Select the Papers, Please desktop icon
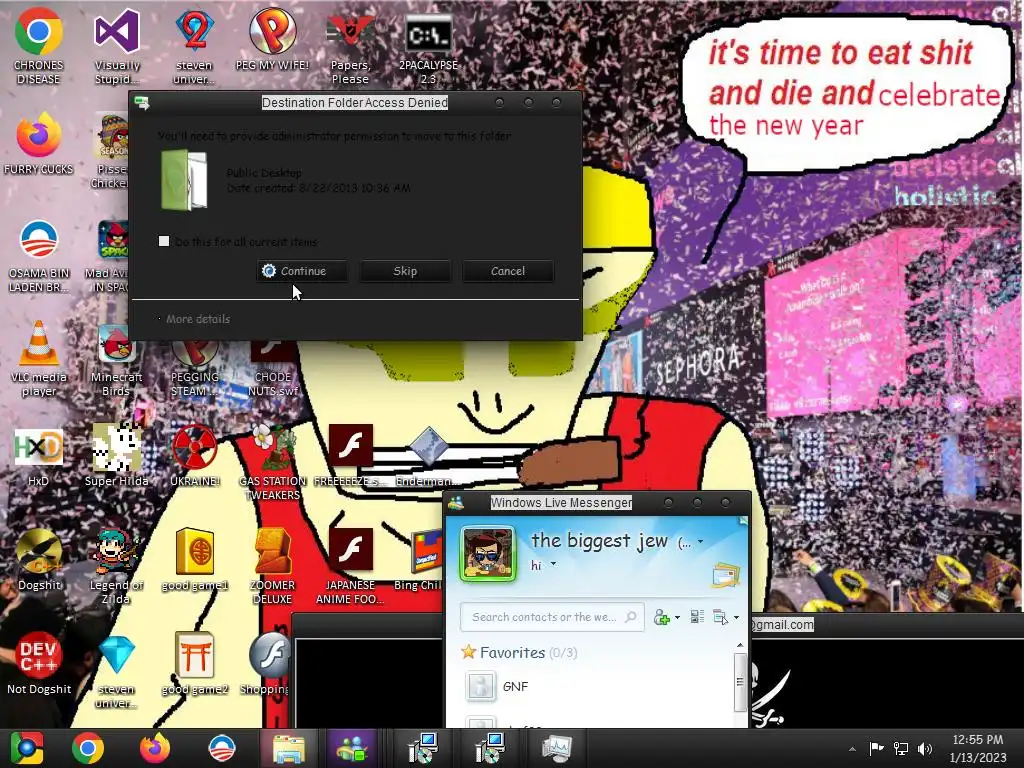 (350, 46)
